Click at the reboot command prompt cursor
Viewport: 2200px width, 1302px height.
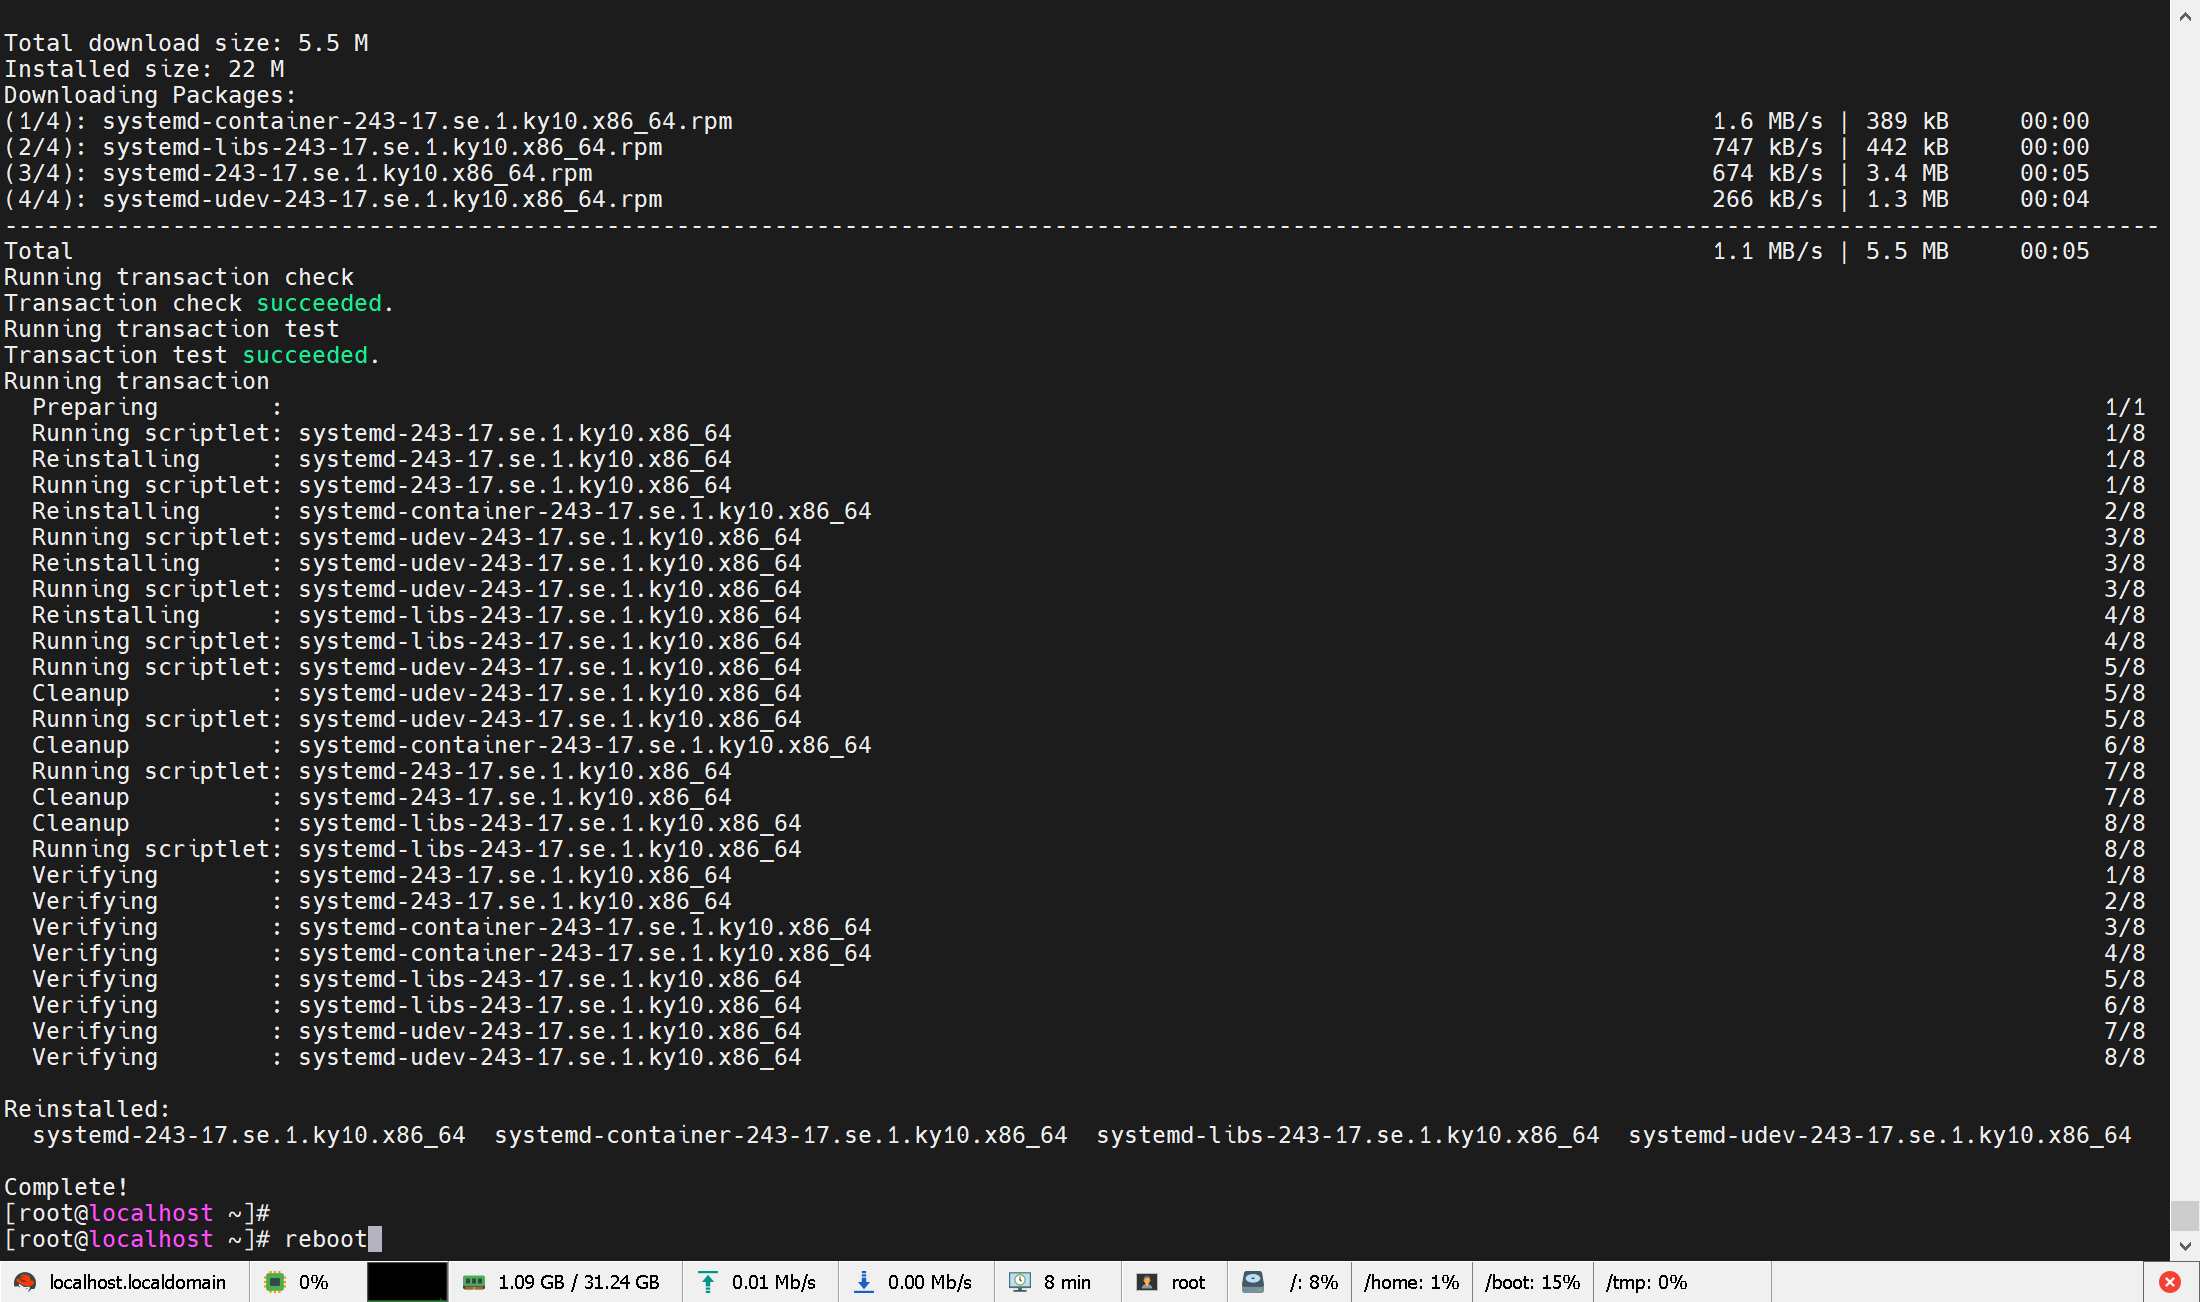tap(375, 1239)
